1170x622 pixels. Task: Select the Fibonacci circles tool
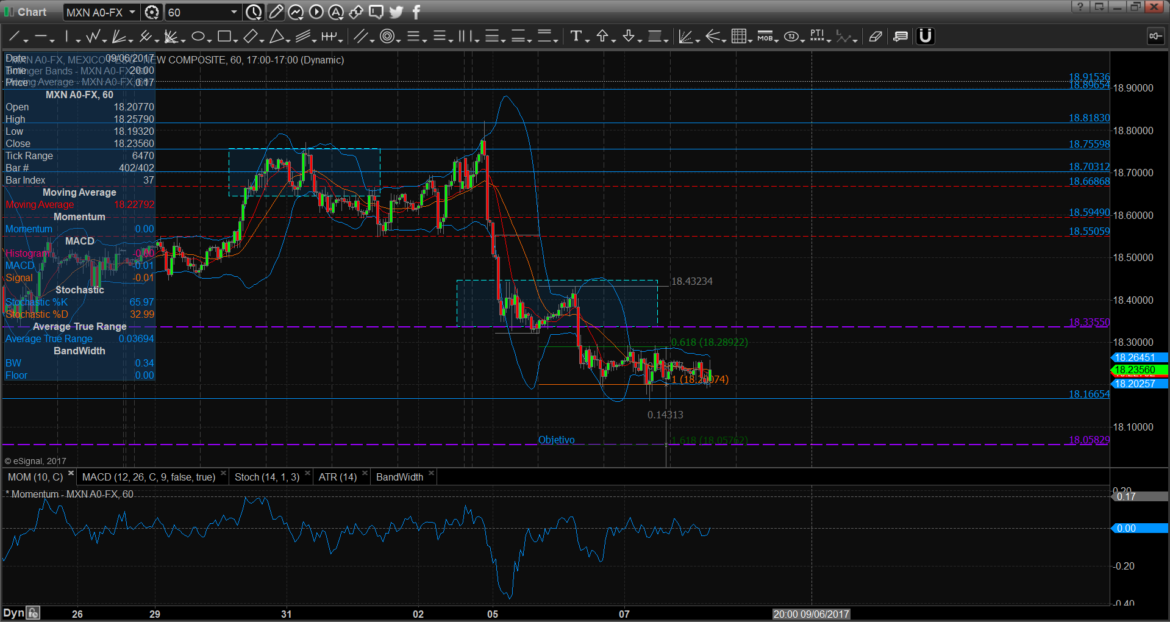[x=387, y=36]
